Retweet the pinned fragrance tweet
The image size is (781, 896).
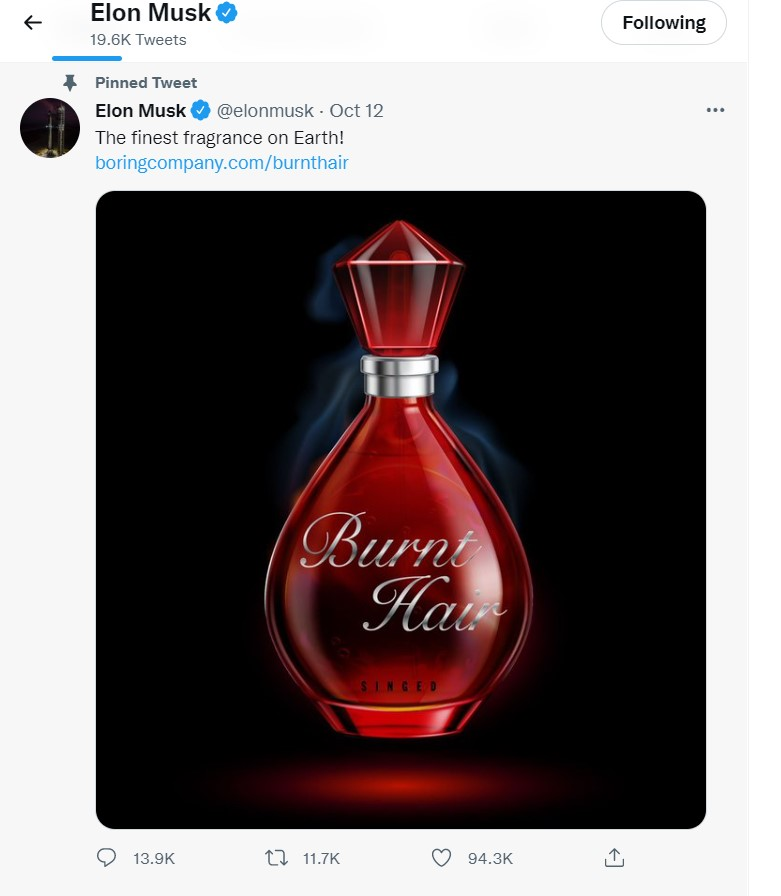tap(274, 858)
